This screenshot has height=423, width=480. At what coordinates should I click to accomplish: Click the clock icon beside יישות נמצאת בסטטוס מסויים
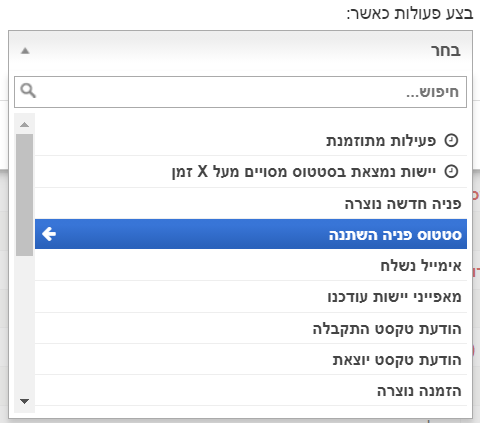click(451, 172)
